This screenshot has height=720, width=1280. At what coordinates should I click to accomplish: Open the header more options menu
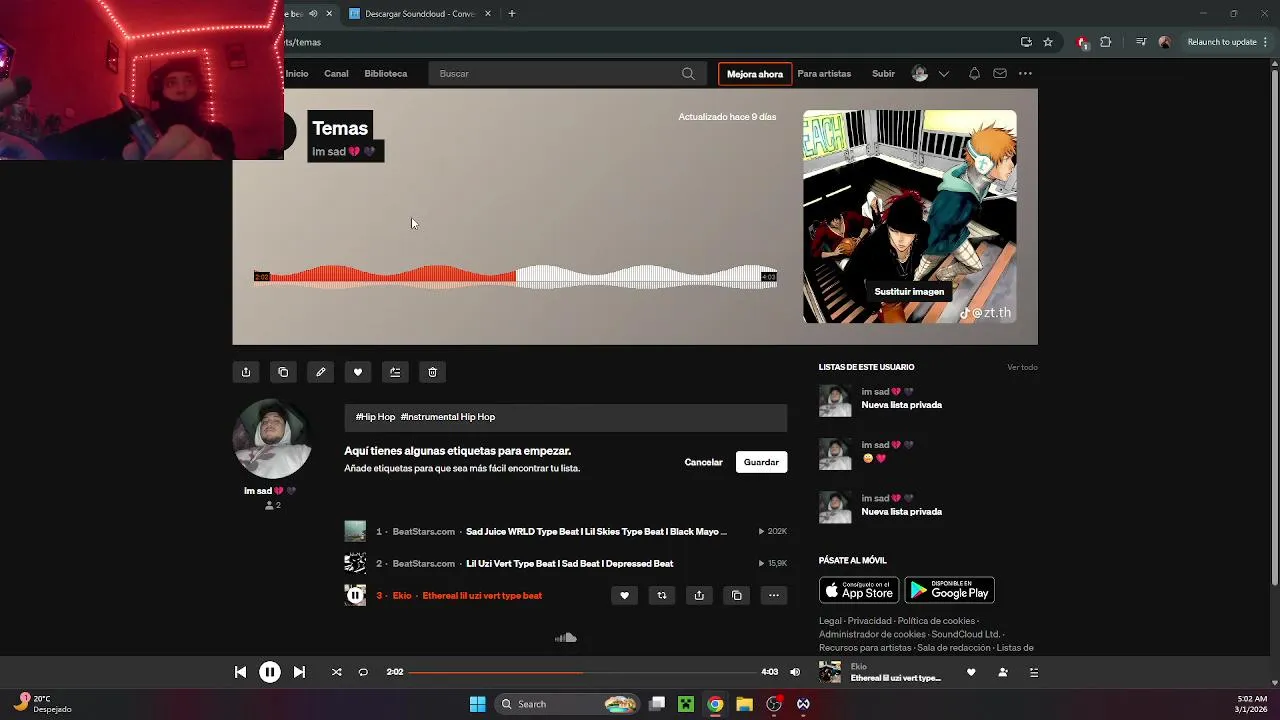1025,74
